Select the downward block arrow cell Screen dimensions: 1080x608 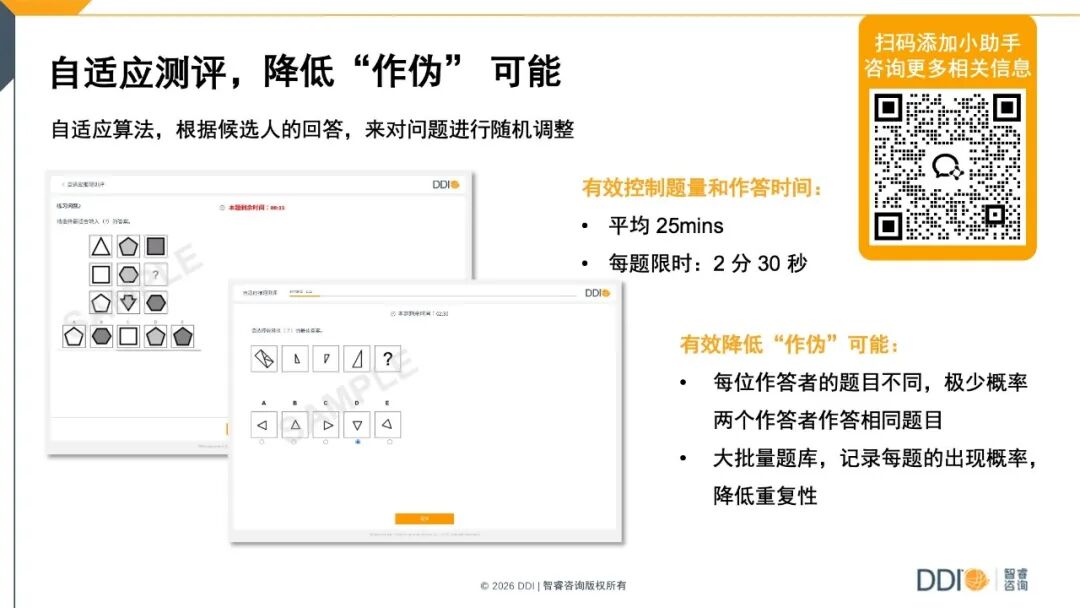pos(128,303)
